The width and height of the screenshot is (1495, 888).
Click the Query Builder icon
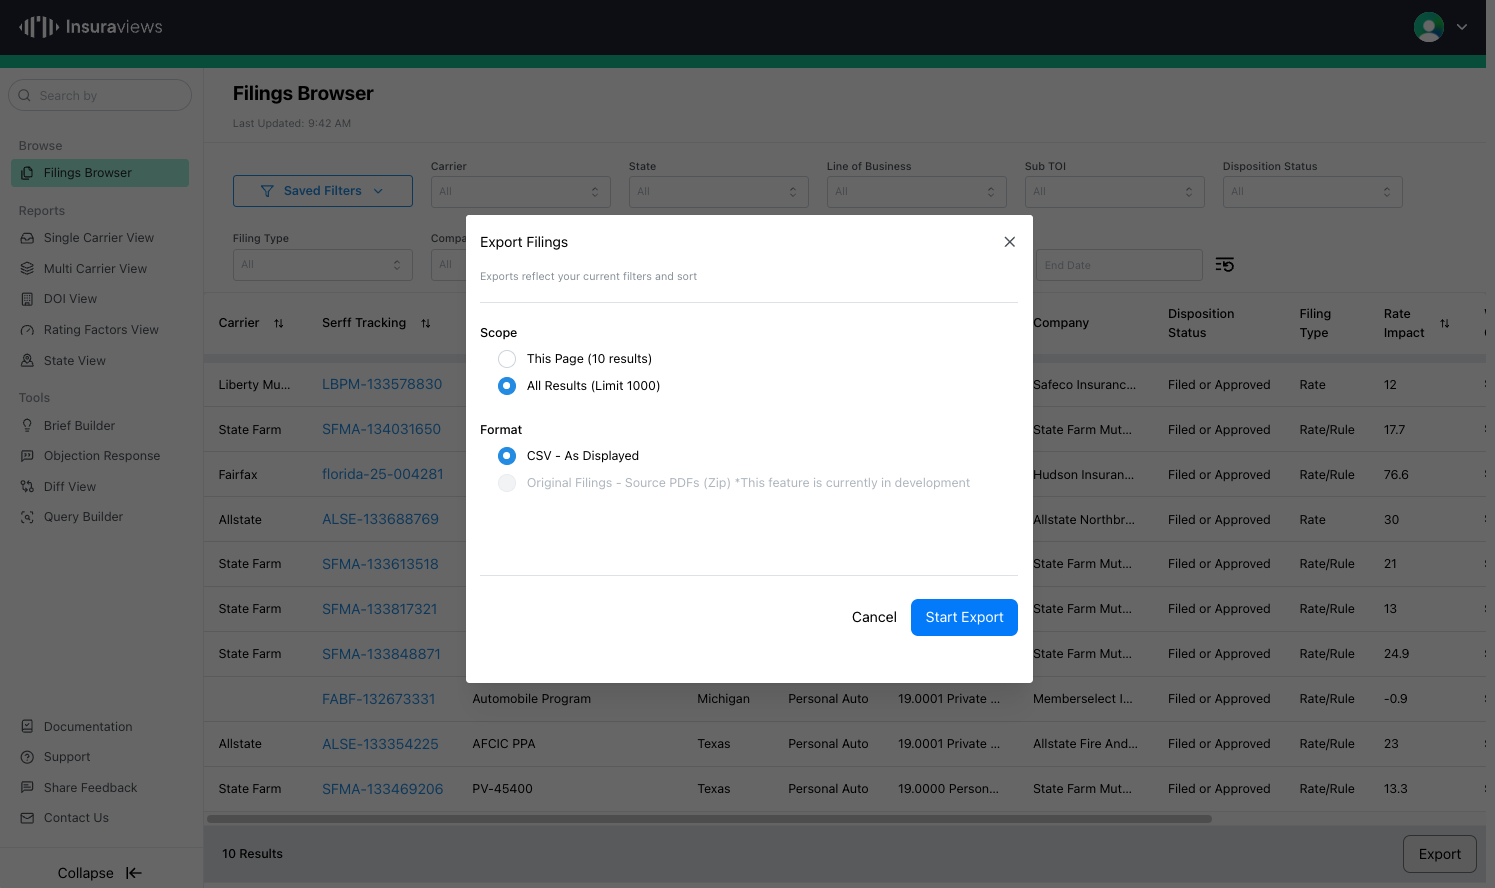(27, 517)
